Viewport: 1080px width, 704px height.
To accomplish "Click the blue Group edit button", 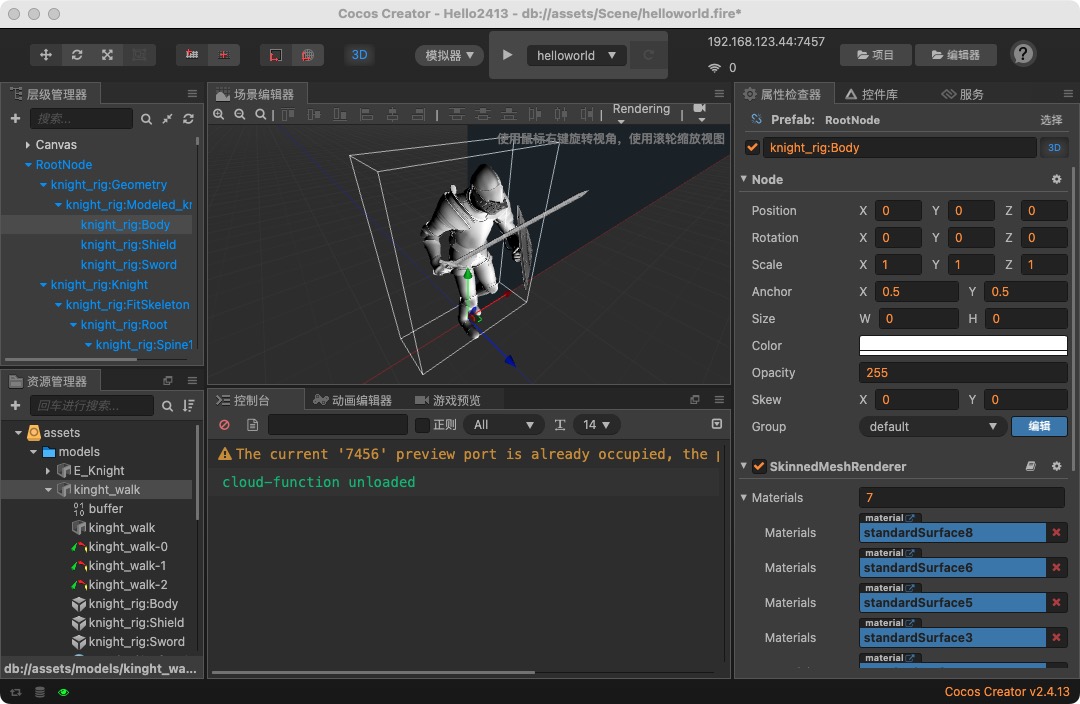I will click(1039, 427).
